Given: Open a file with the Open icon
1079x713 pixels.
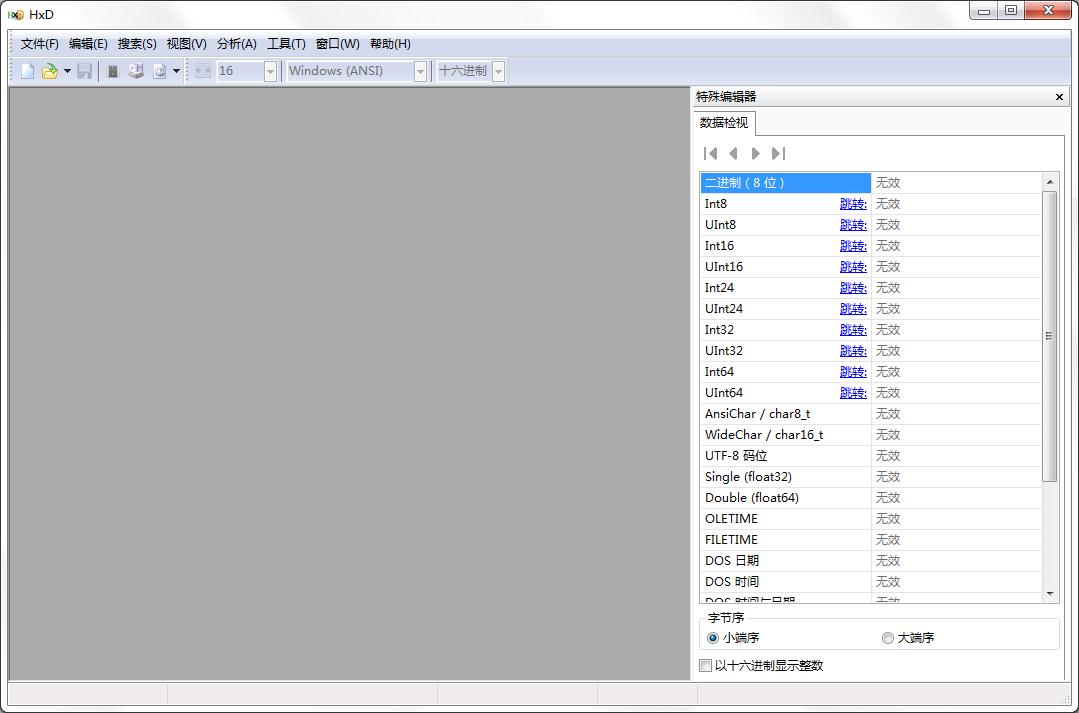Looking at the screenshot, I should [50, 70].
